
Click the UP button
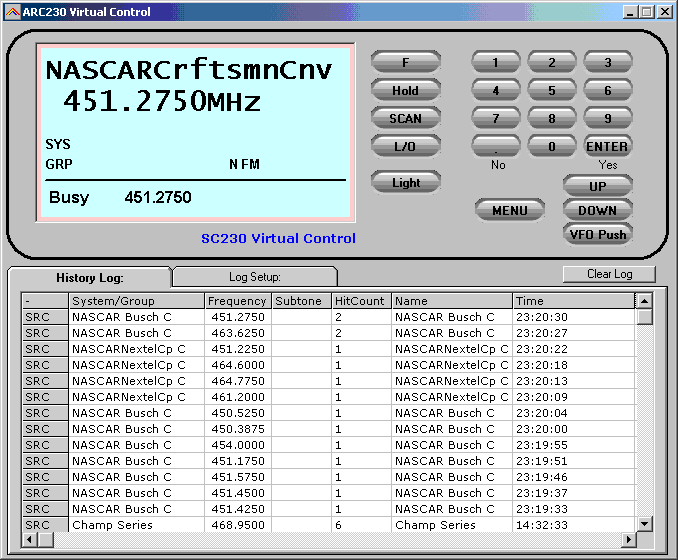598,186
